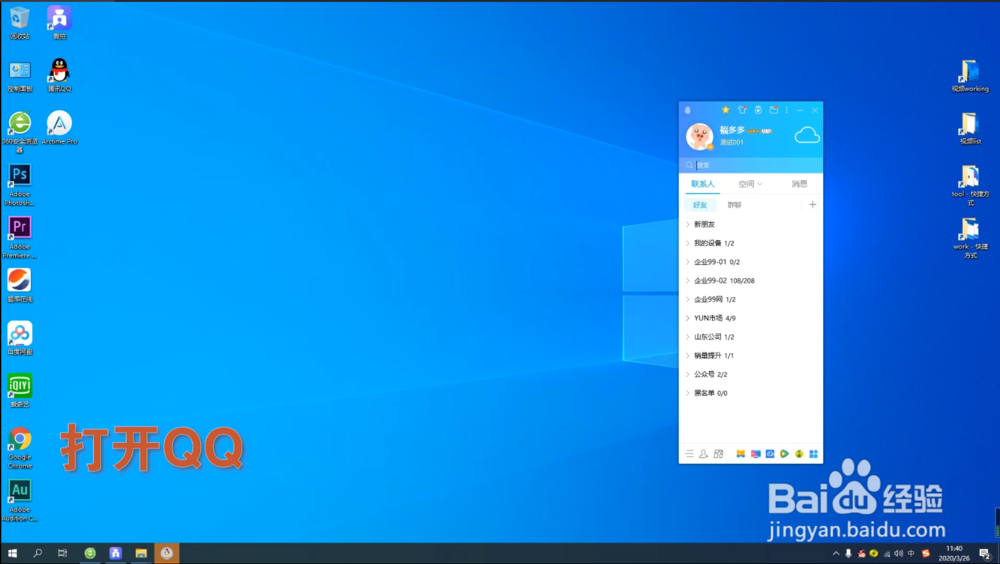Open File Explorer from the taskbar
This screenshot has height=564, width=1000.
(141, 553)
